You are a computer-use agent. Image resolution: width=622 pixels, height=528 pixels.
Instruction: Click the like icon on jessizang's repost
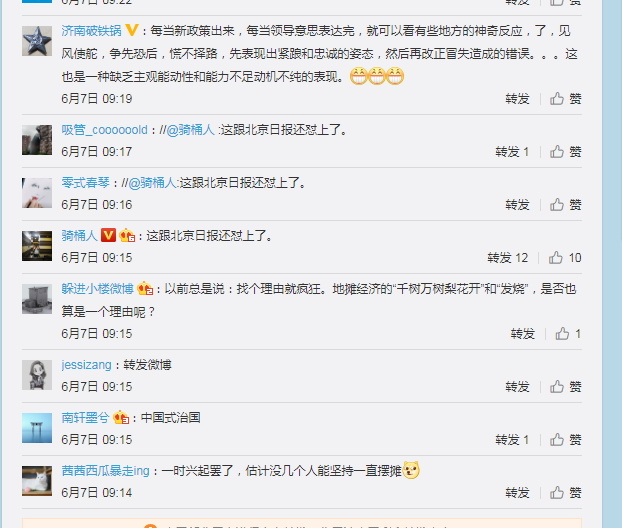(565, 386)
